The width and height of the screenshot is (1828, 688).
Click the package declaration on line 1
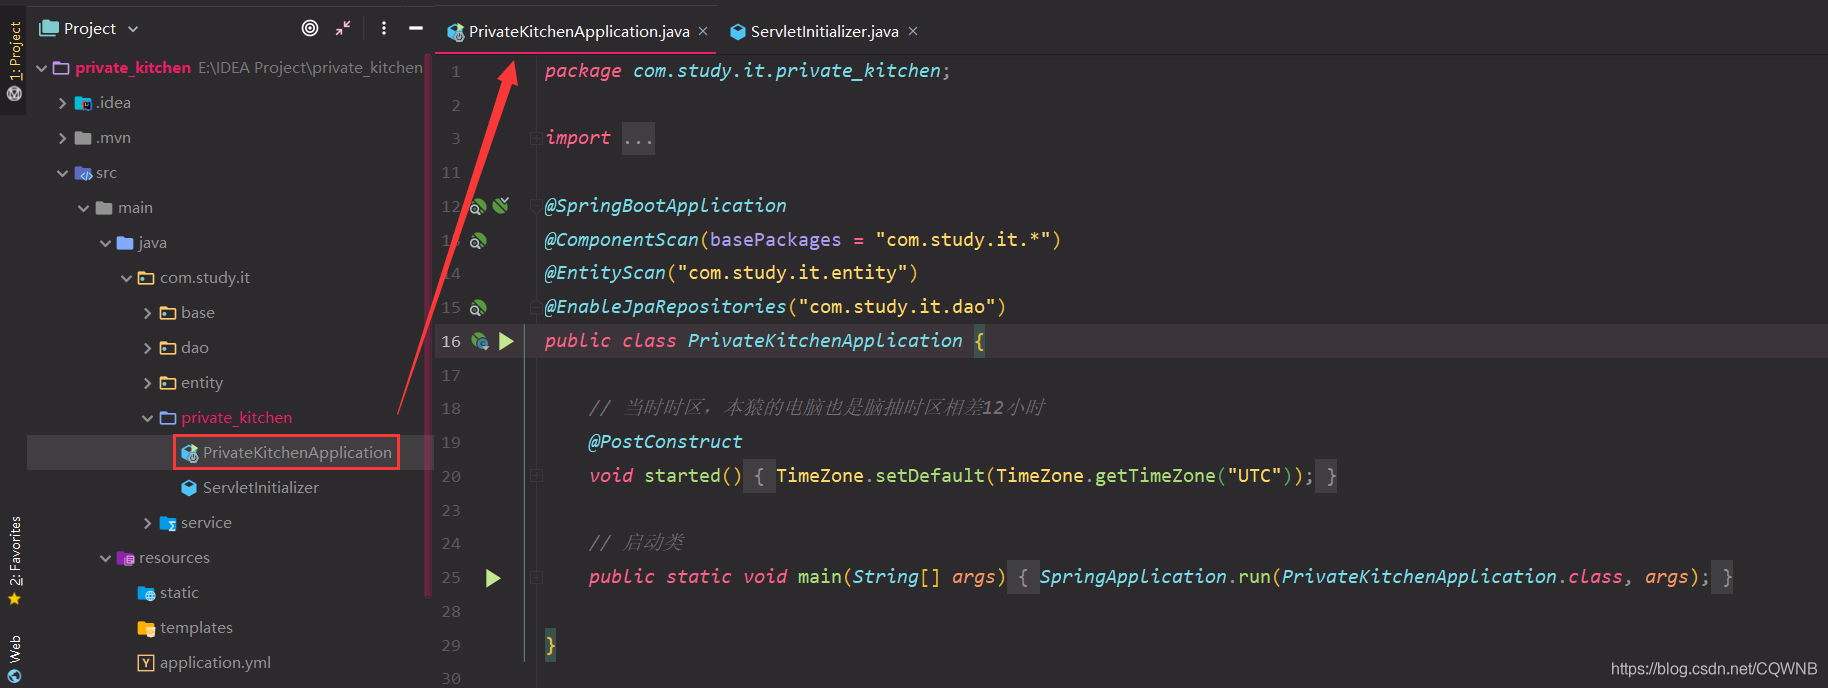pyautogui.click(x=747, y=71)
